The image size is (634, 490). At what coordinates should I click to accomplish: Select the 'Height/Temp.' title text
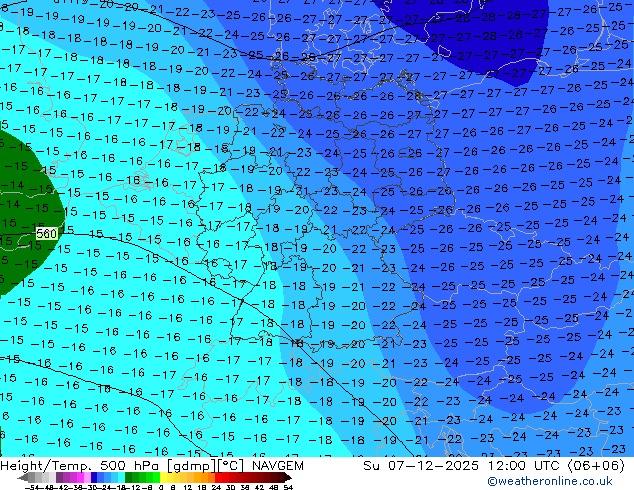(x=45, y=466)
